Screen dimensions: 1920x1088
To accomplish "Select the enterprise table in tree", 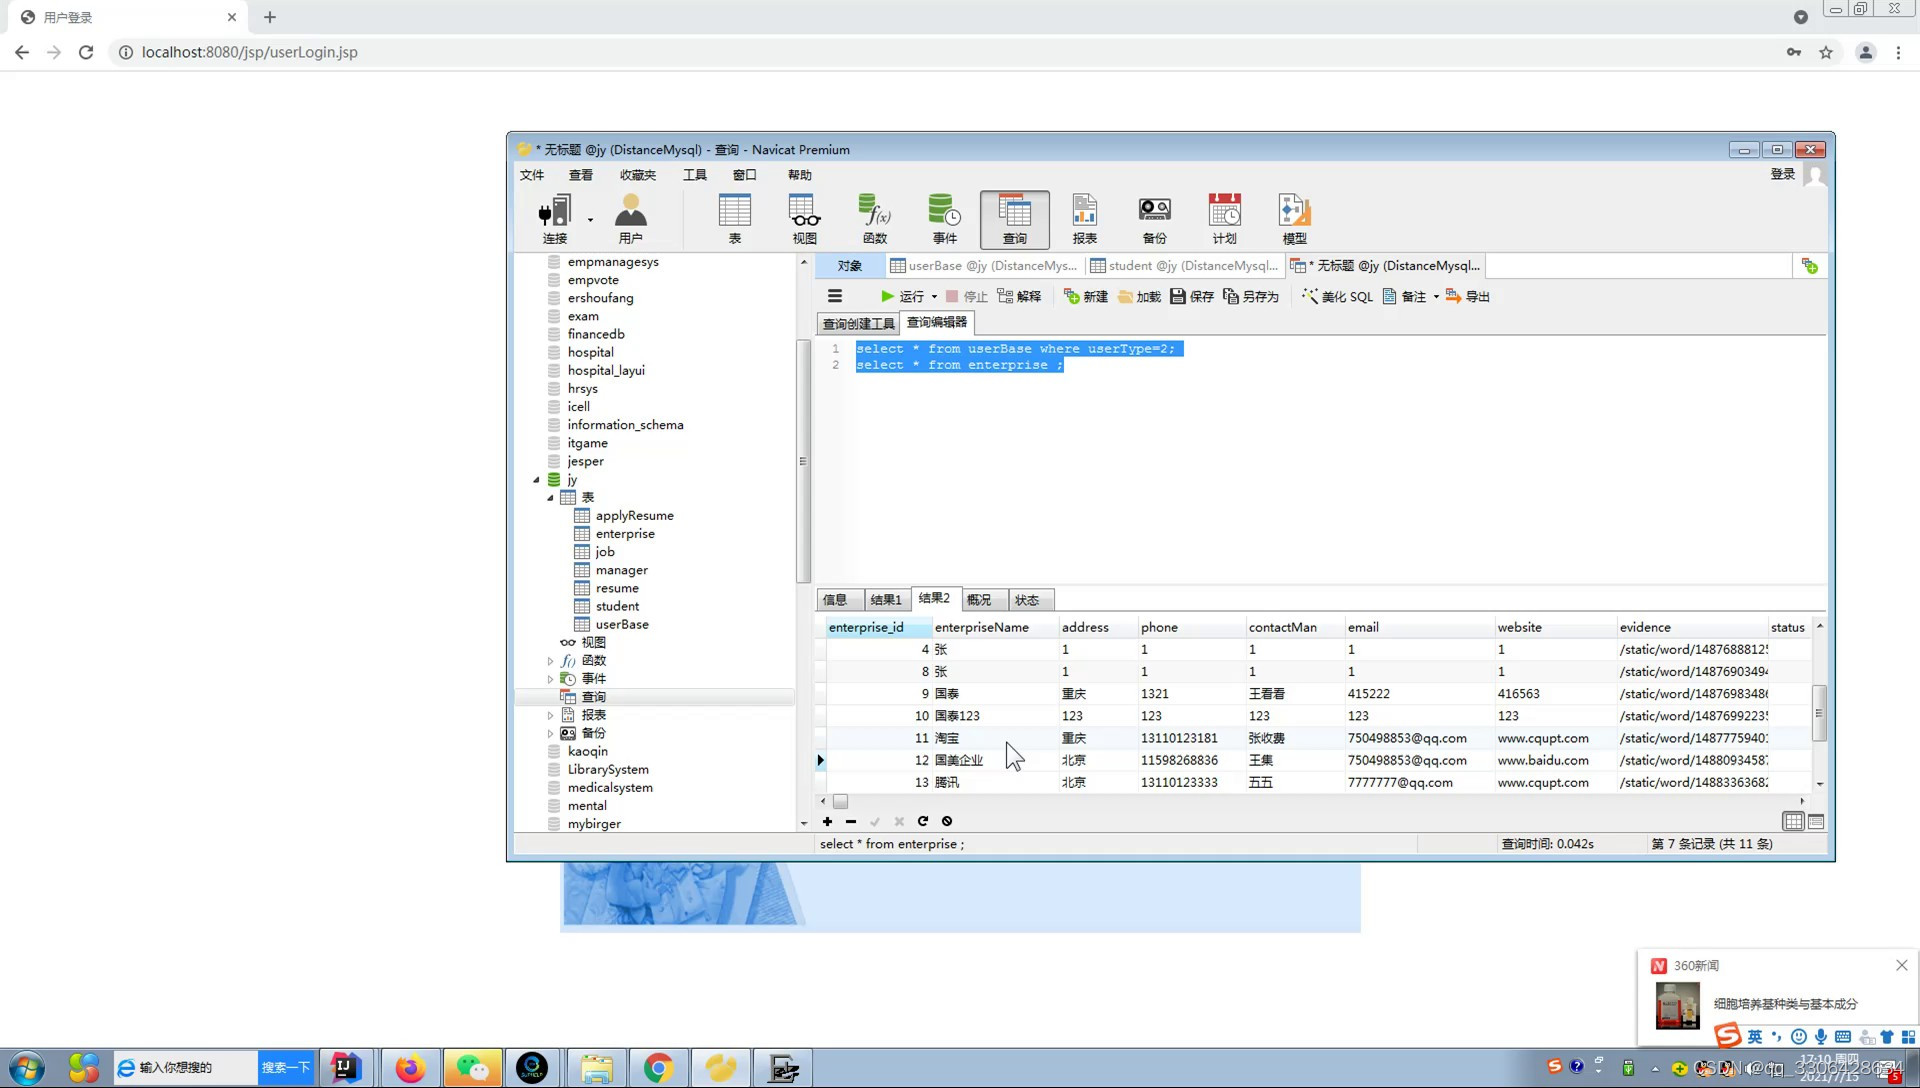I will click(x=625, y=534).
